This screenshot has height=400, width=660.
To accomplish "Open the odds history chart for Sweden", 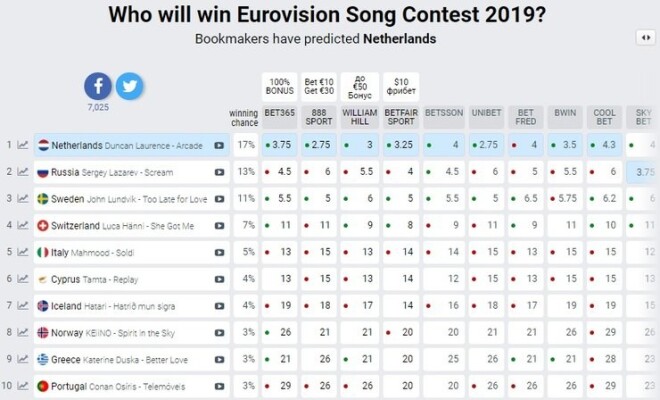I will pyautogui.click(x=22, y=198).
